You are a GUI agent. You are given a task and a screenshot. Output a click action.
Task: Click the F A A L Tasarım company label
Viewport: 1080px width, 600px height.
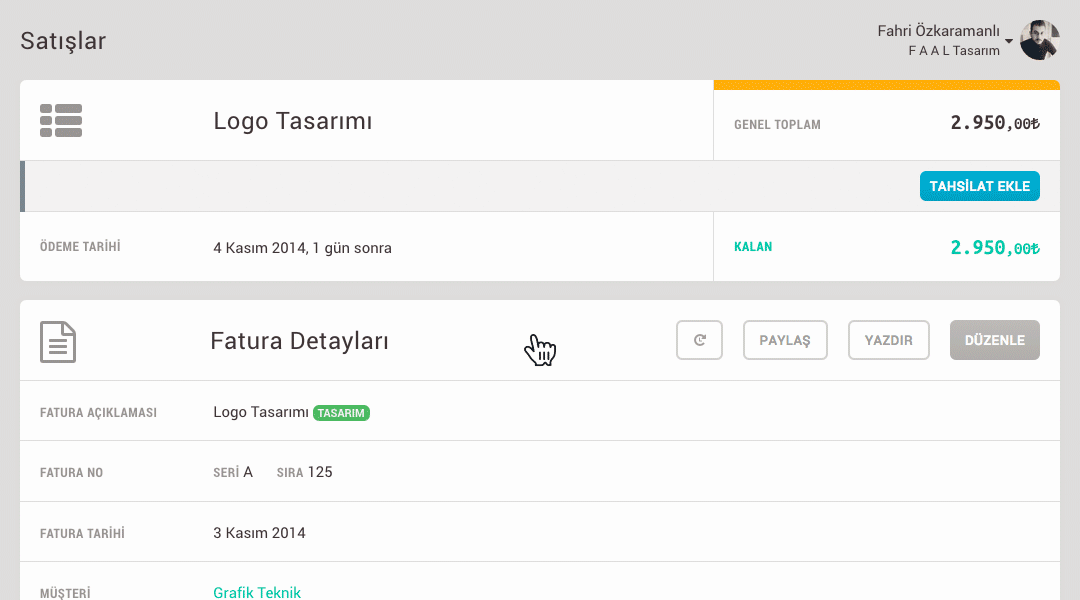point(953,51)
